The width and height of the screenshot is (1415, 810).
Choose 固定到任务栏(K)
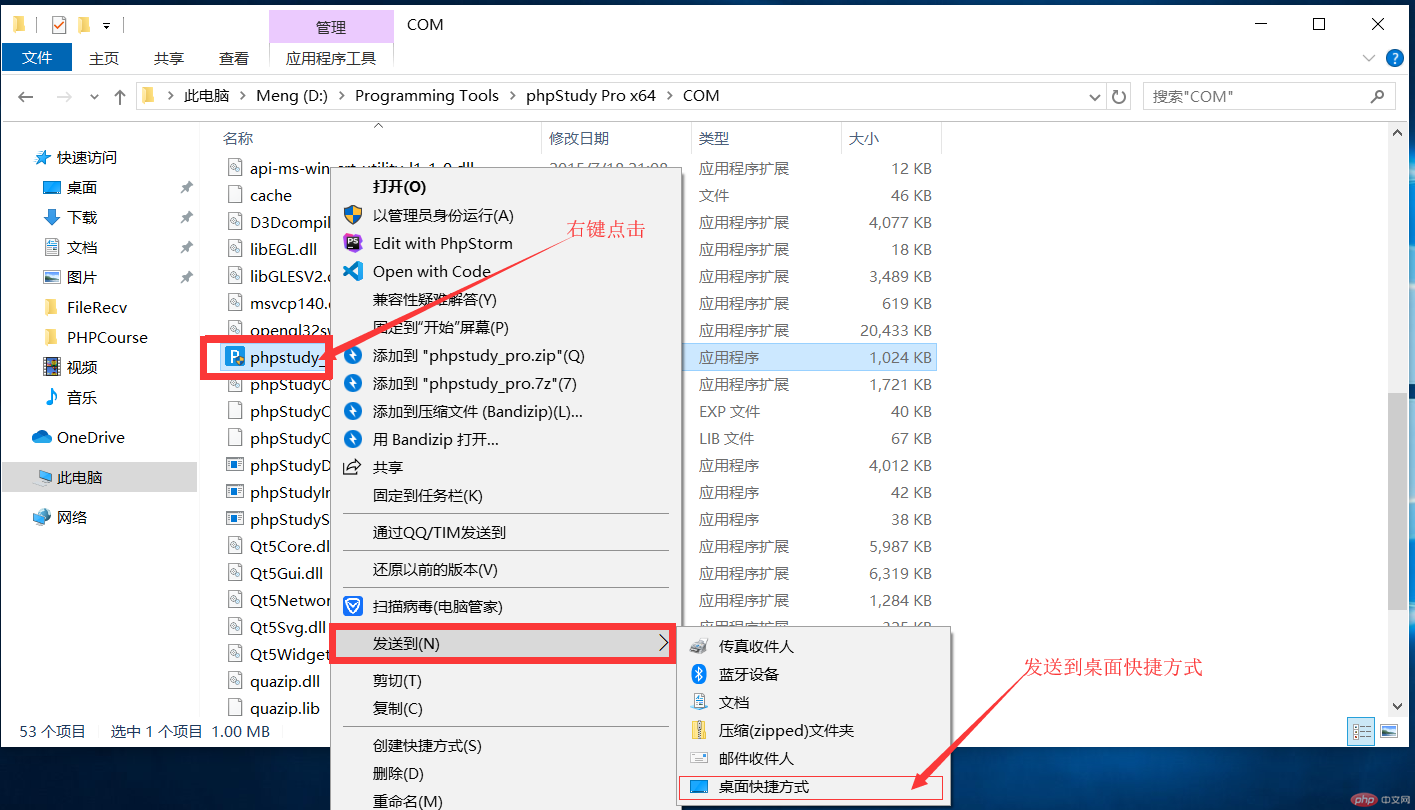(506, 495)
